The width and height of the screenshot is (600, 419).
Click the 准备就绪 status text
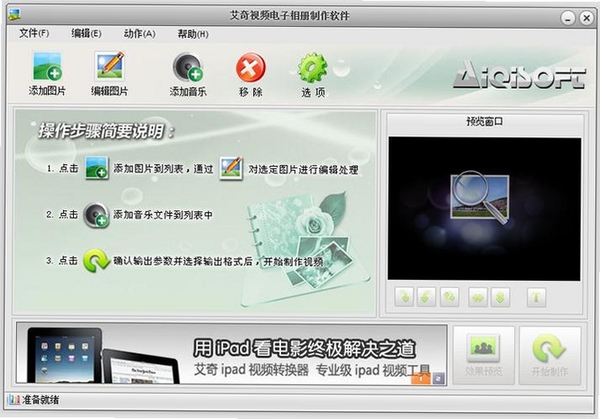coord(41,400)
